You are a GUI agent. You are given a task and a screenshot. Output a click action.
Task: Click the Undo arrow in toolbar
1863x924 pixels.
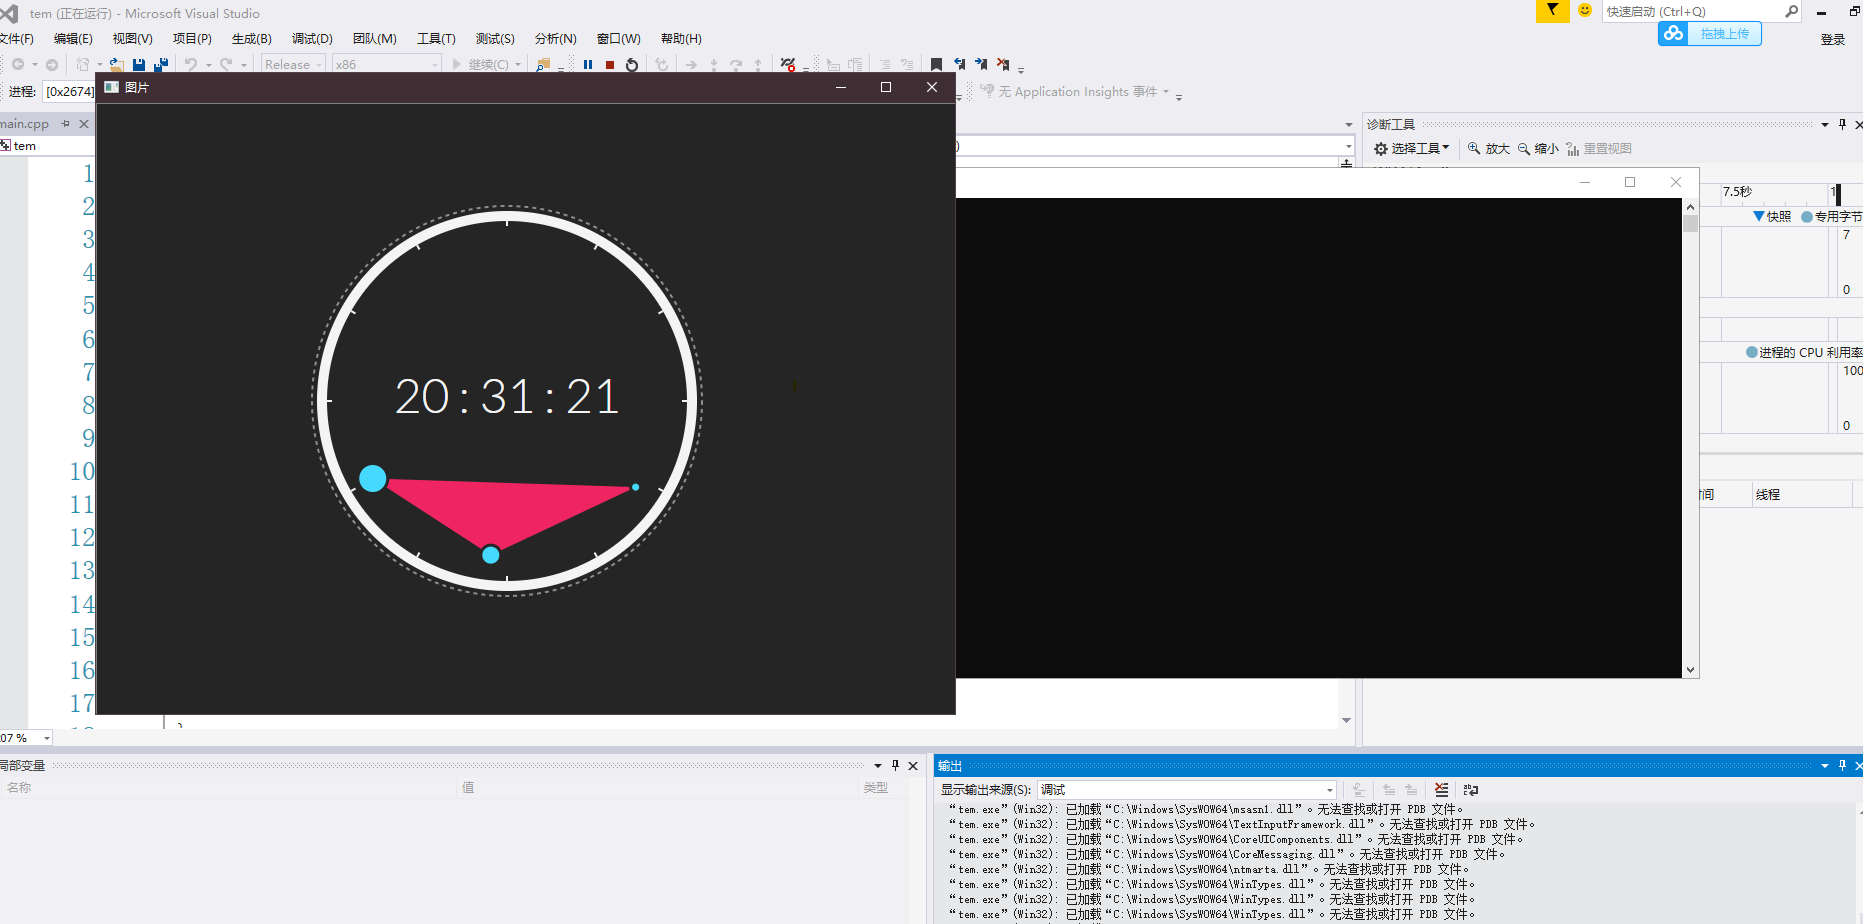click(190, 64)
